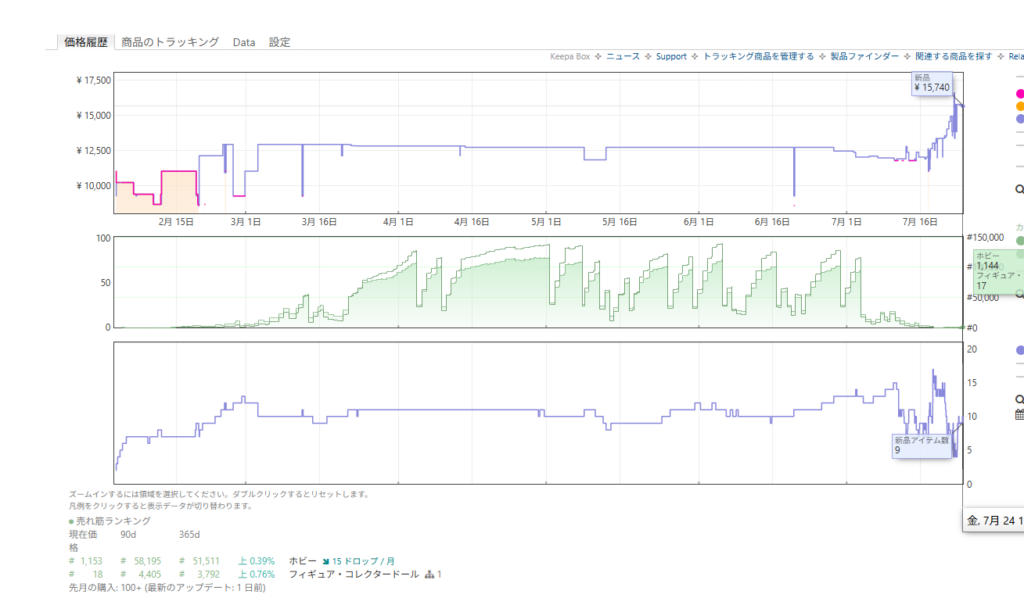Click the 5月 16日 date label
The height and width of the screenshot is (605, 1024).
coord(620,222)
